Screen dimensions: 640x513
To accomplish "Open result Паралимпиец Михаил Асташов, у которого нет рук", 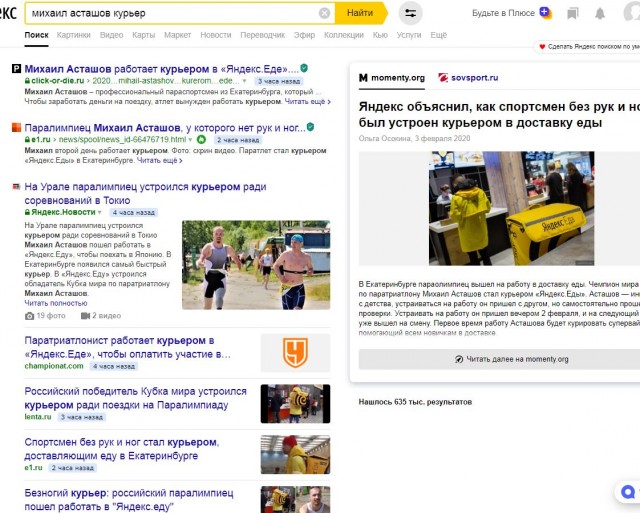I will point(165,128).
